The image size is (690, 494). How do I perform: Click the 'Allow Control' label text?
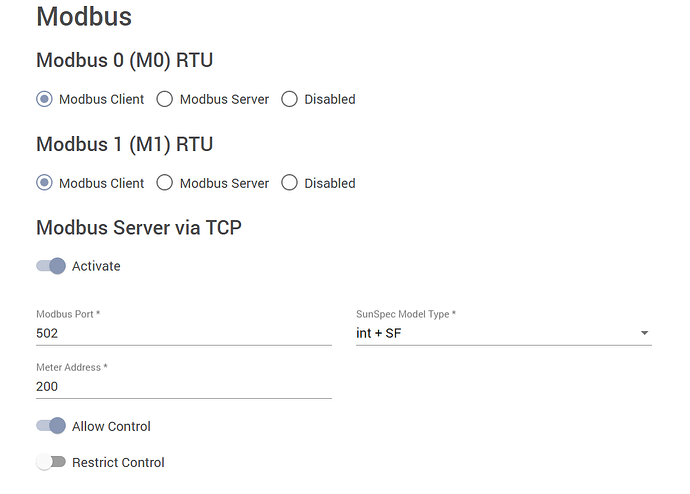click(x=111, y=426)
